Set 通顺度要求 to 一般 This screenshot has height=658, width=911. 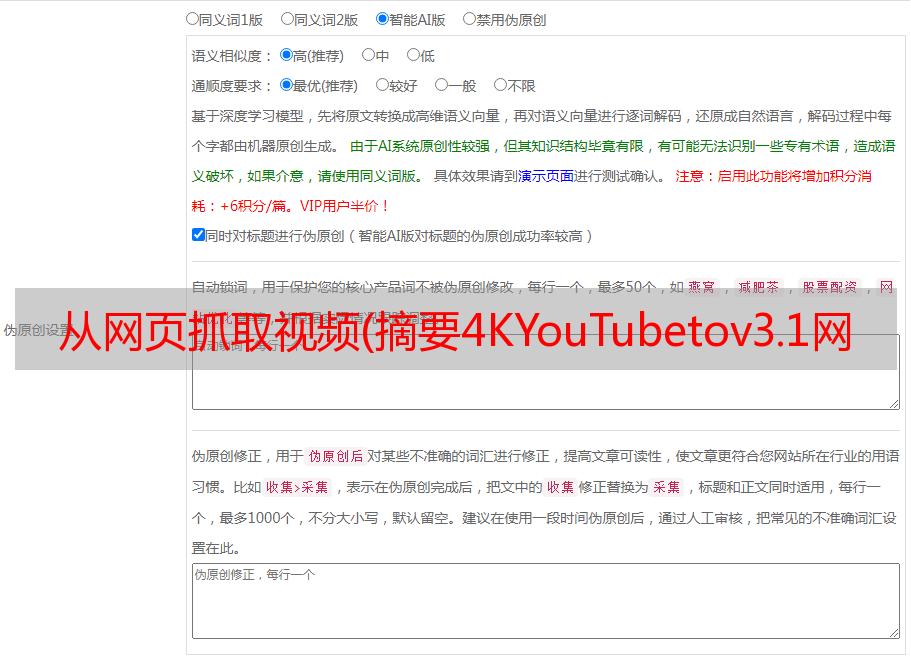441,85
